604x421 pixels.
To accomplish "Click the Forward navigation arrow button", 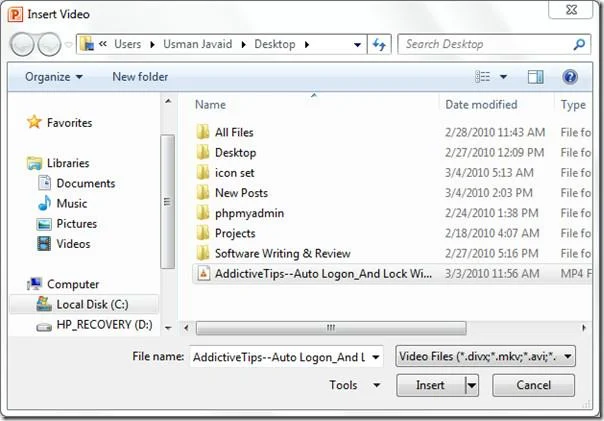I will [49, 44].
